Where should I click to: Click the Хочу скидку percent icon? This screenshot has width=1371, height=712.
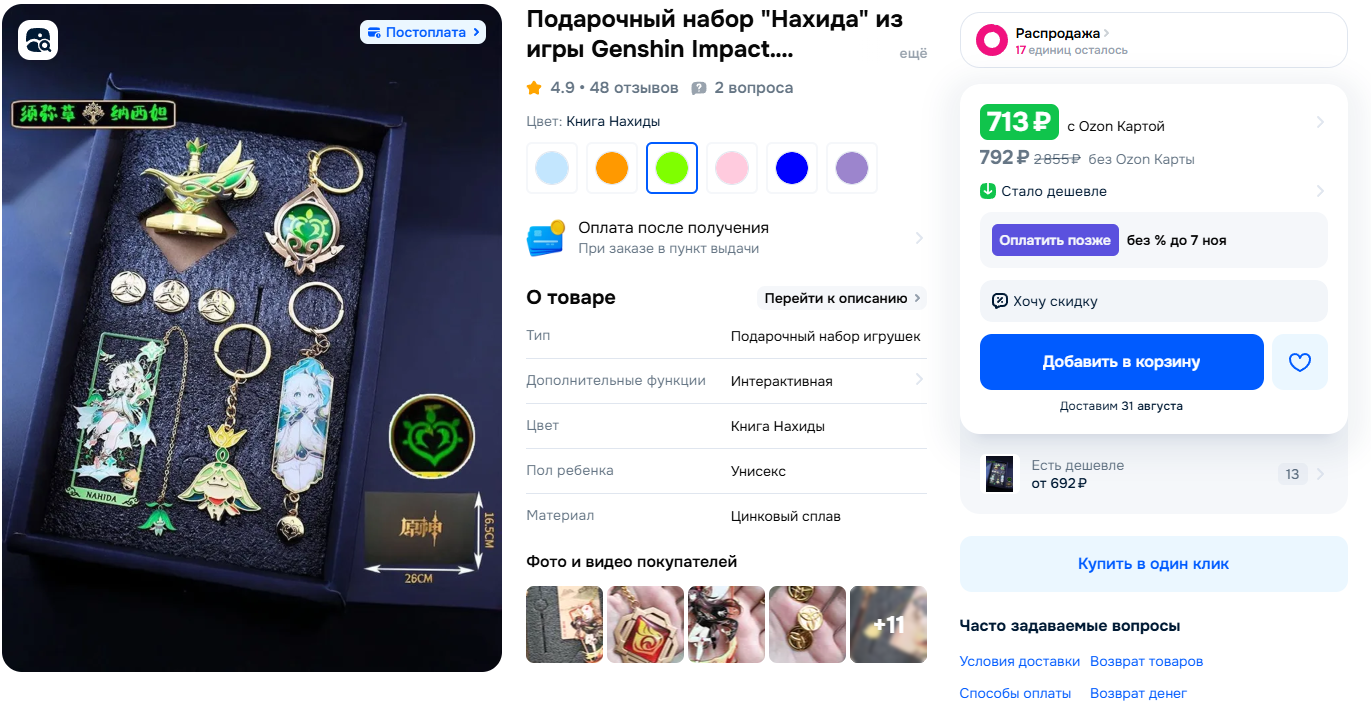pyautogui.click(x=1000, y=301)
